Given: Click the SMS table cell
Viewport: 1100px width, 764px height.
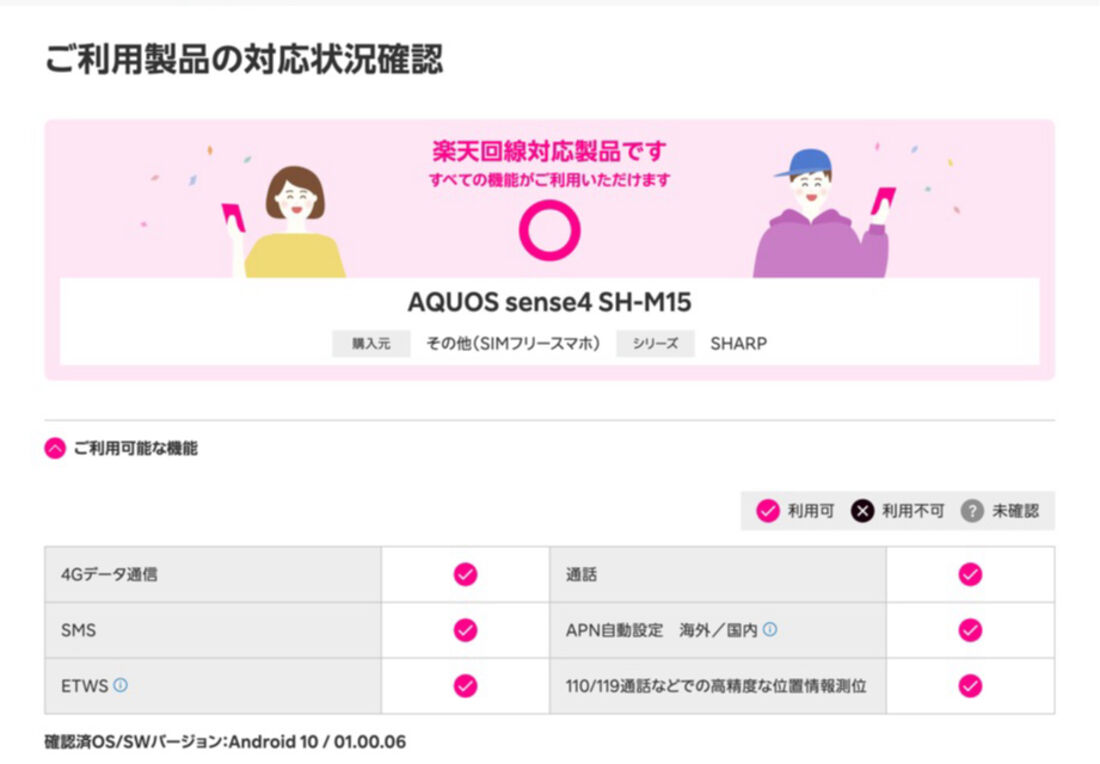Looking at the screenshot, I should coord(213,630).
